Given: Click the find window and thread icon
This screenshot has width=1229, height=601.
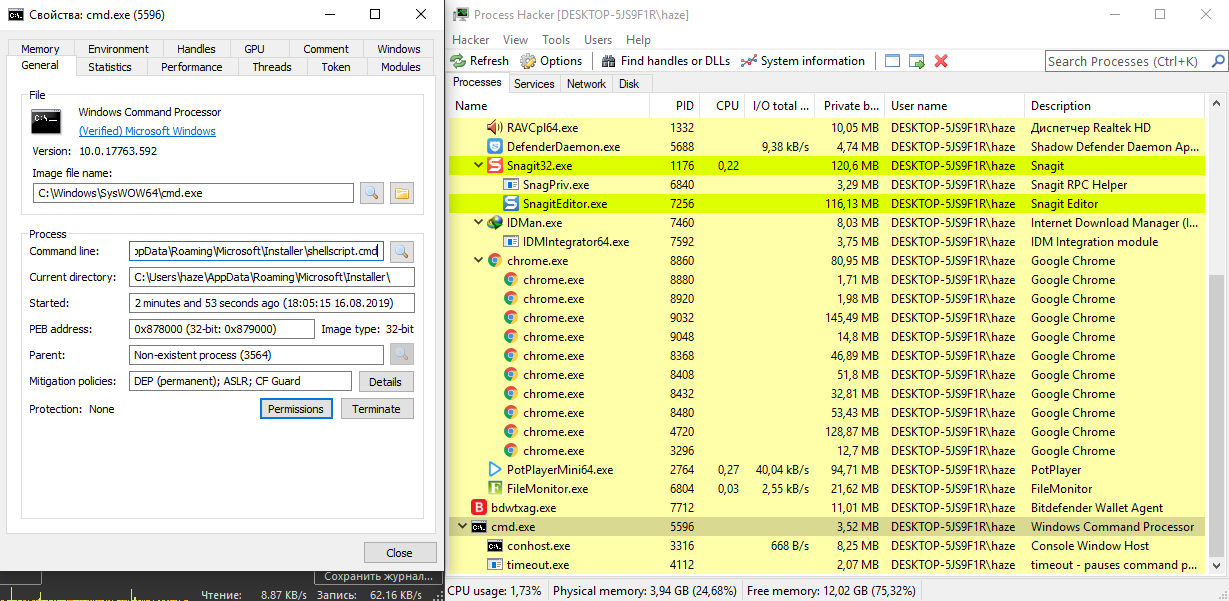Looking at the screenshot, I should pos(917,61).
